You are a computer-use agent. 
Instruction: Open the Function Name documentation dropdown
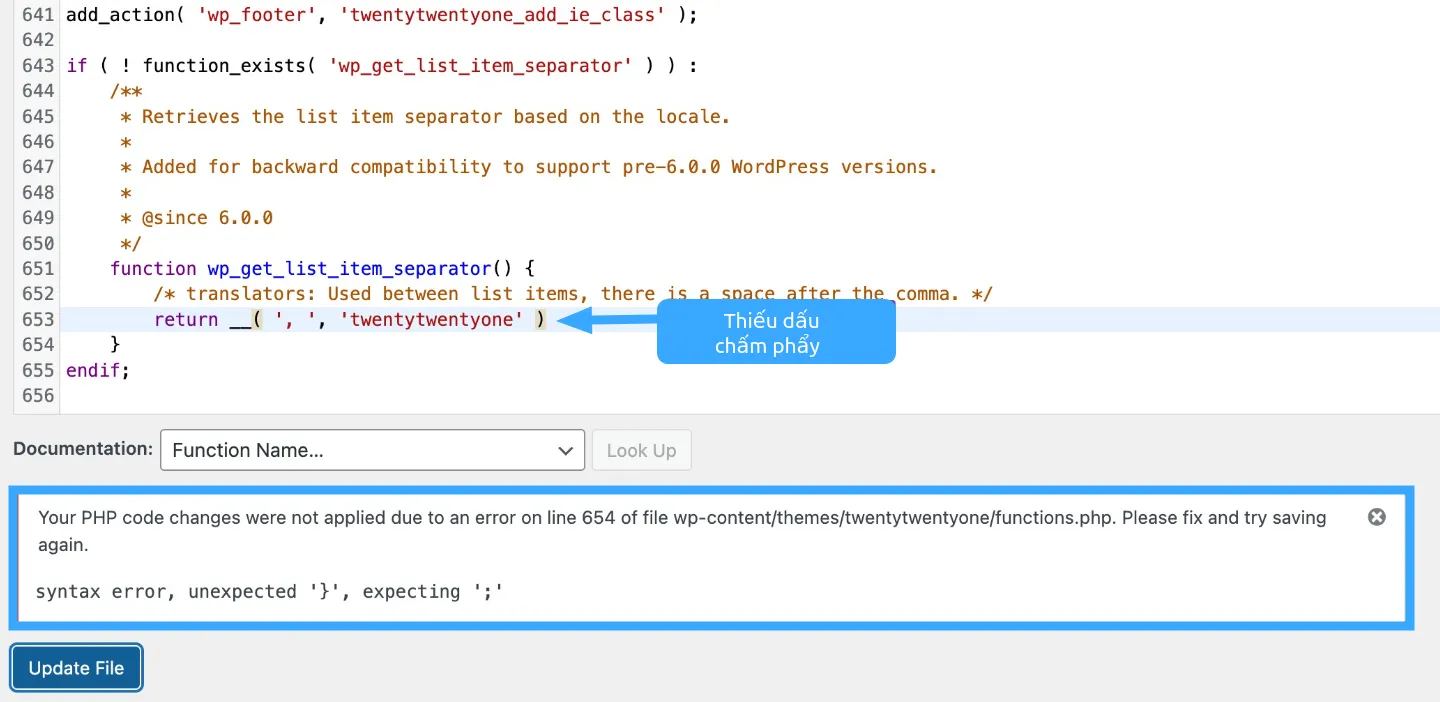(x=372, y=450)
